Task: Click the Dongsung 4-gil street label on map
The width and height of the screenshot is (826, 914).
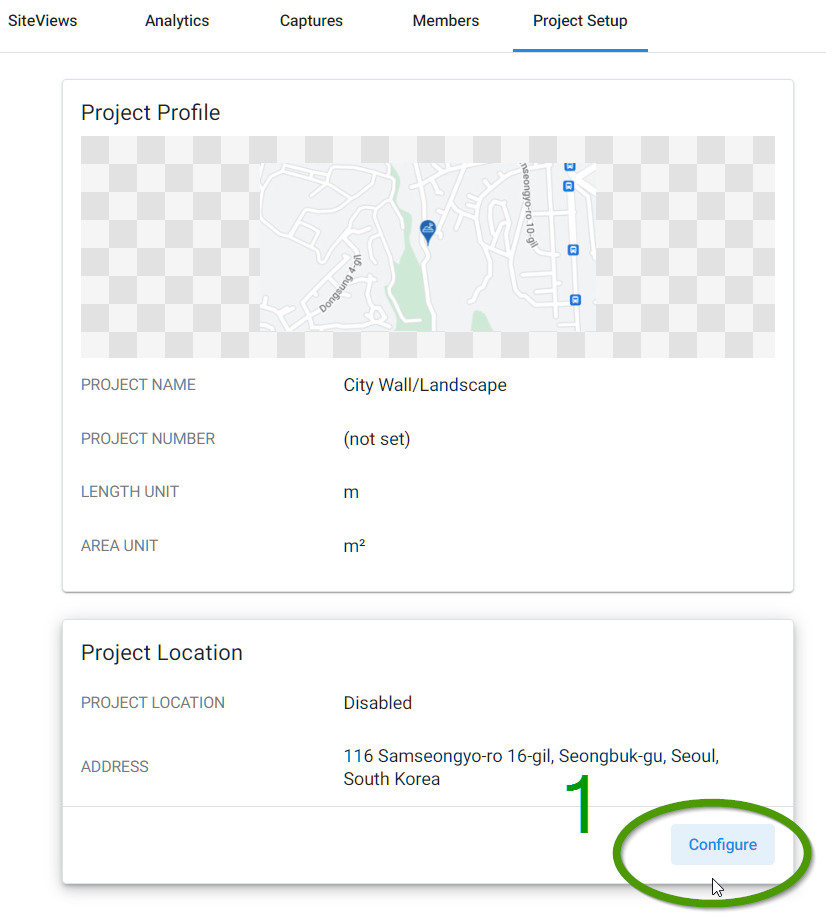Action: pos(340,283)
